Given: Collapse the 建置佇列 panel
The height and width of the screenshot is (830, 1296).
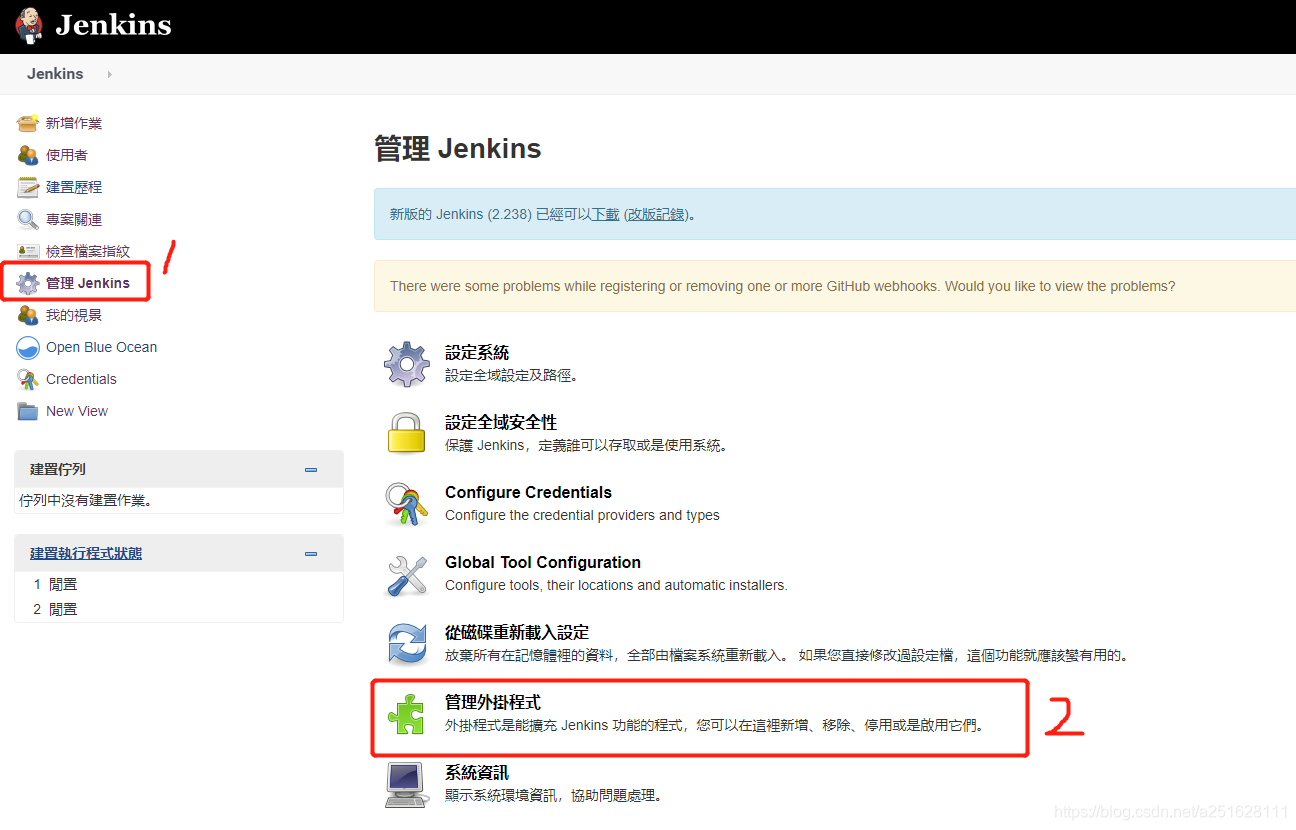Looking at the screenshot, I should [311, 470].
